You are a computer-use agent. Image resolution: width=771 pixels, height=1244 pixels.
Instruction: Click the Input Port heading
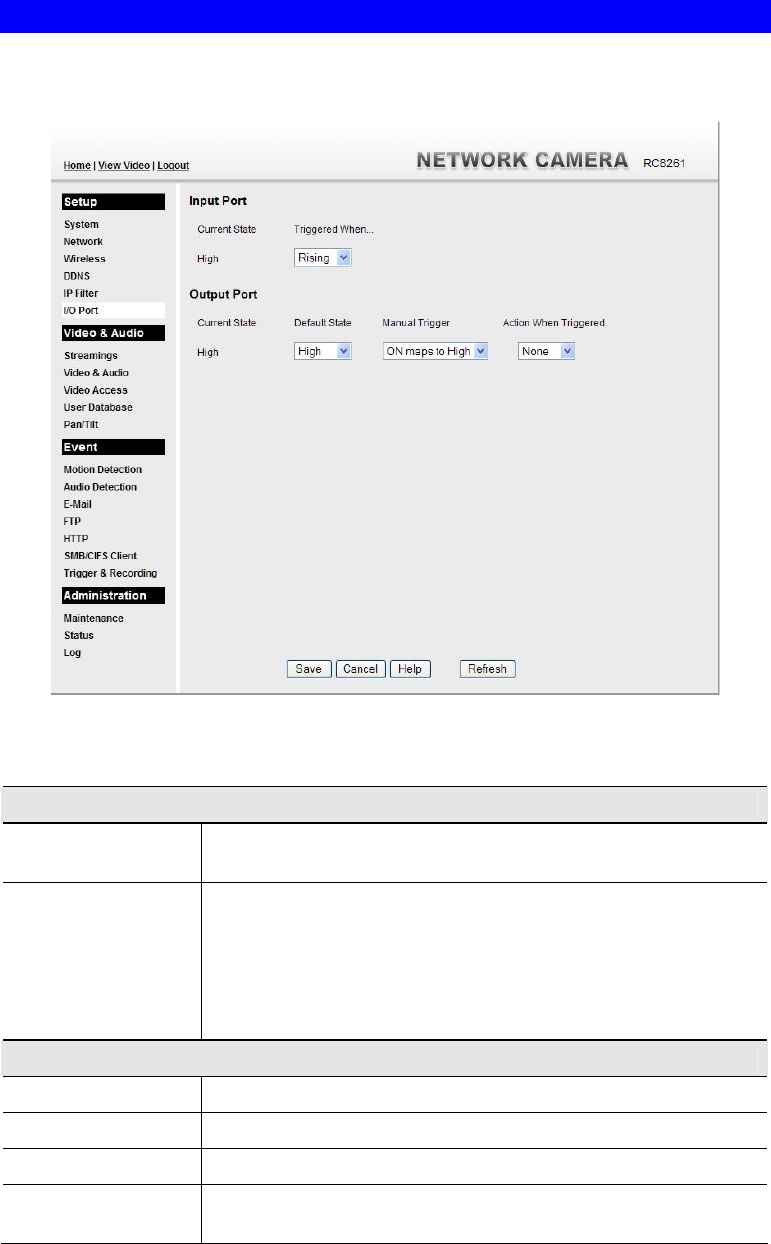pos(218,202)
